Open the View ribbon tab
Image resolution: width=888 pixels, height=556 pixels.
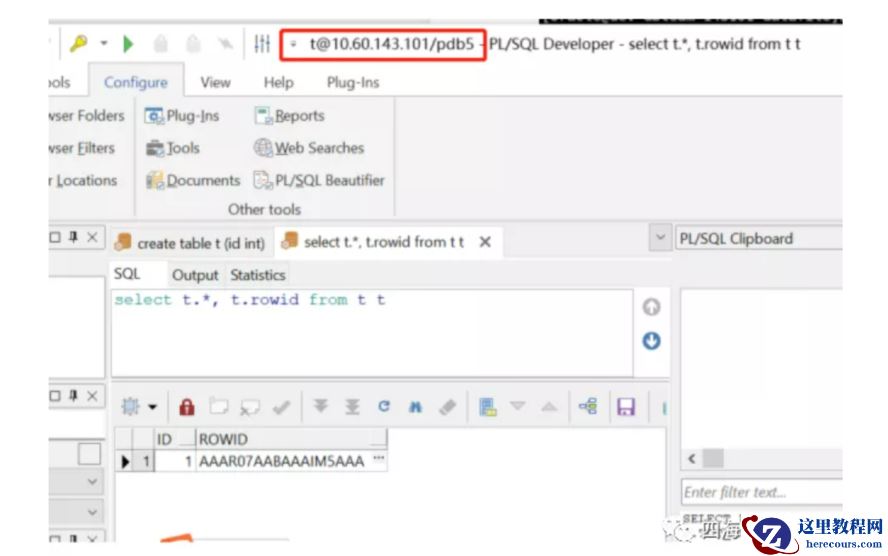(x=215, y=83)
